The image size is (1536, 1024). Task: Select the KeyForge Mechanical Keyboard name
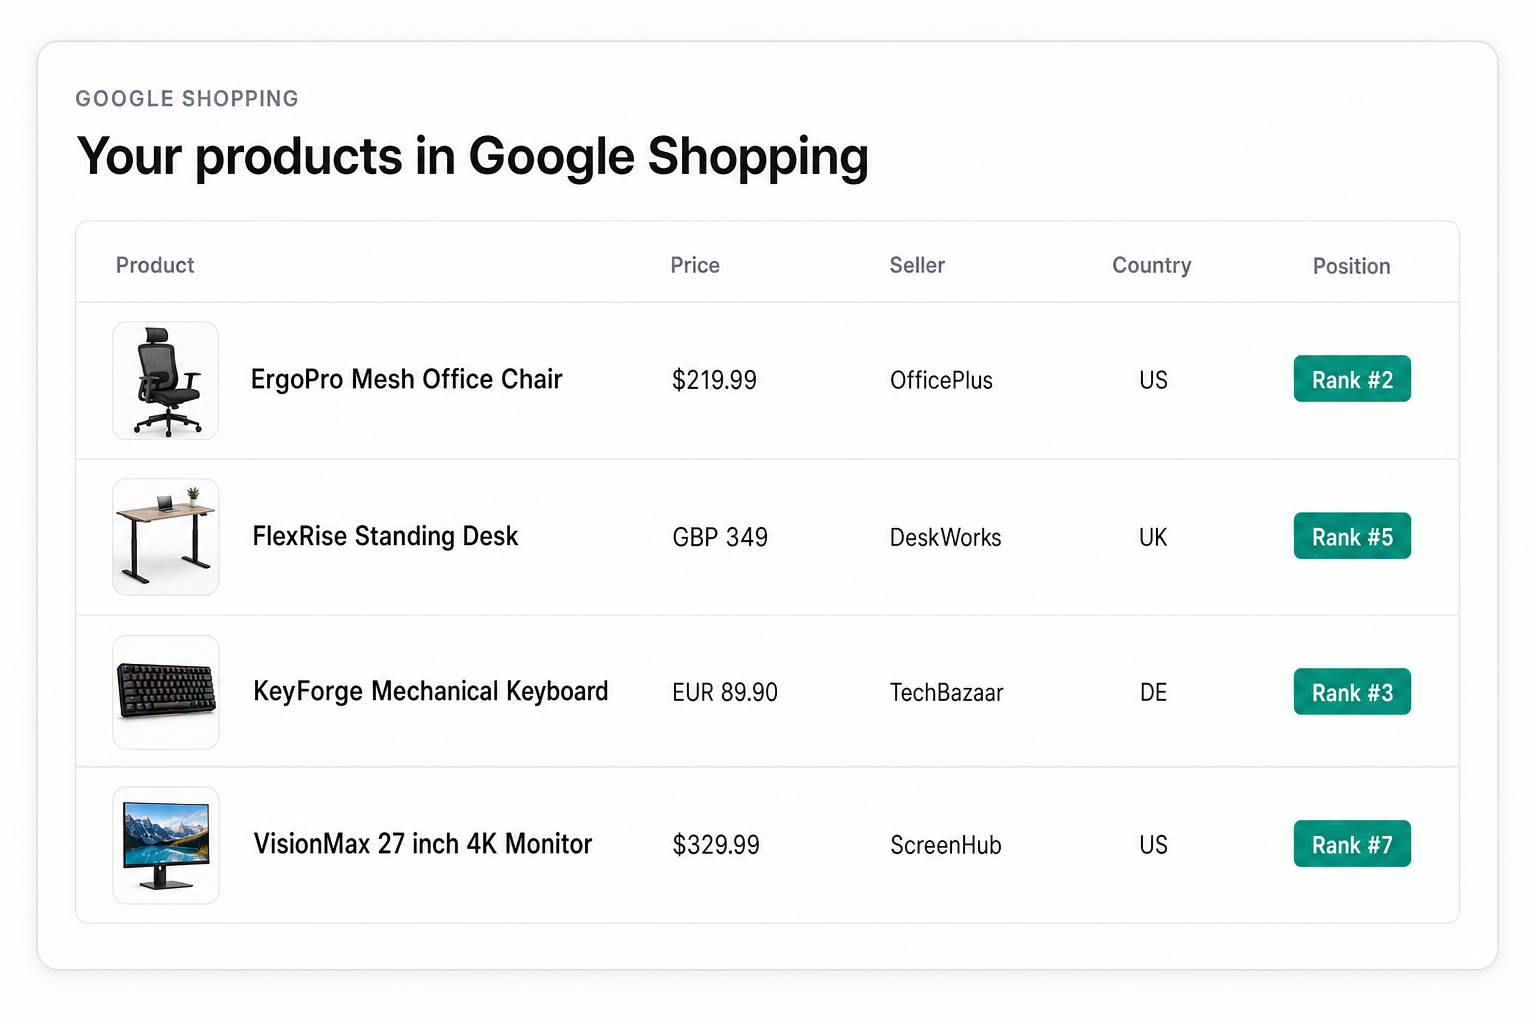pos(431,692)
